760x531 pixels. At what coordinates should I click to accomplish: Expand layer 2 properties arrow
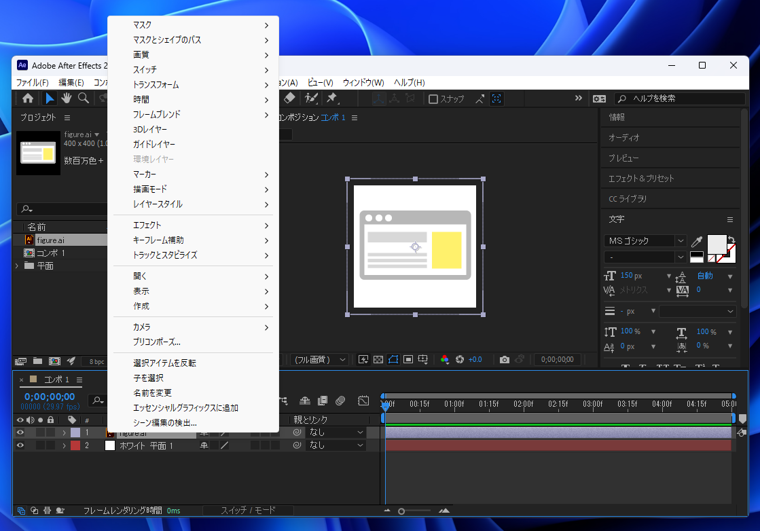pos(64,446)
